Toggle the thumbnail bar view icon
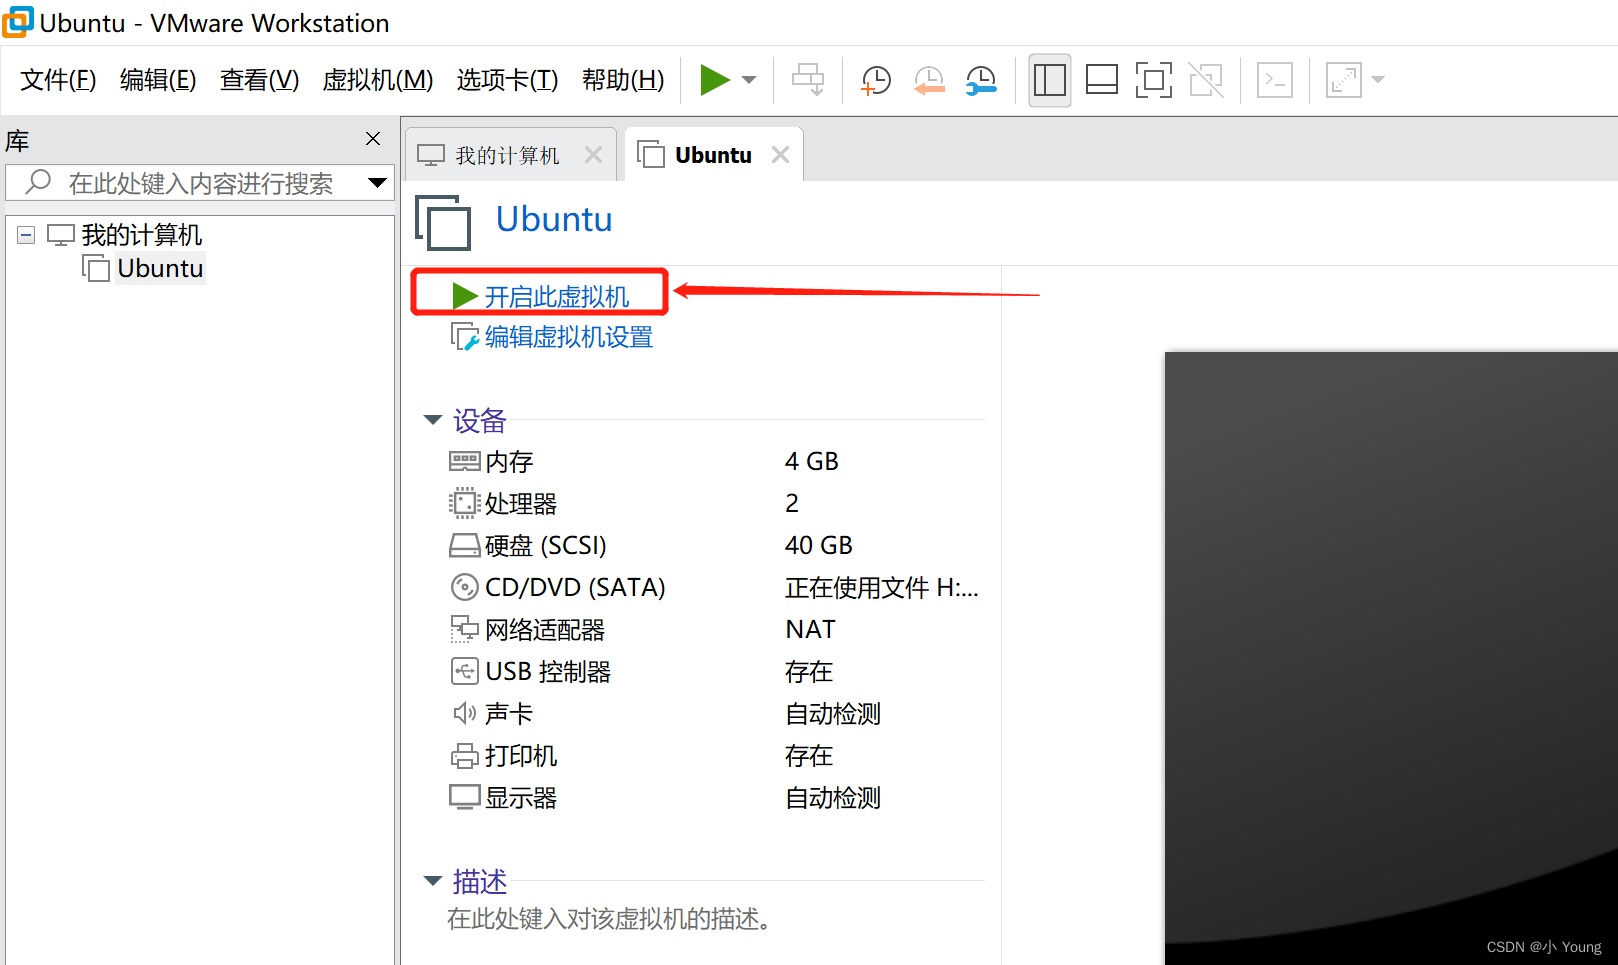Screen dimensions: 1618x965 1102,80
